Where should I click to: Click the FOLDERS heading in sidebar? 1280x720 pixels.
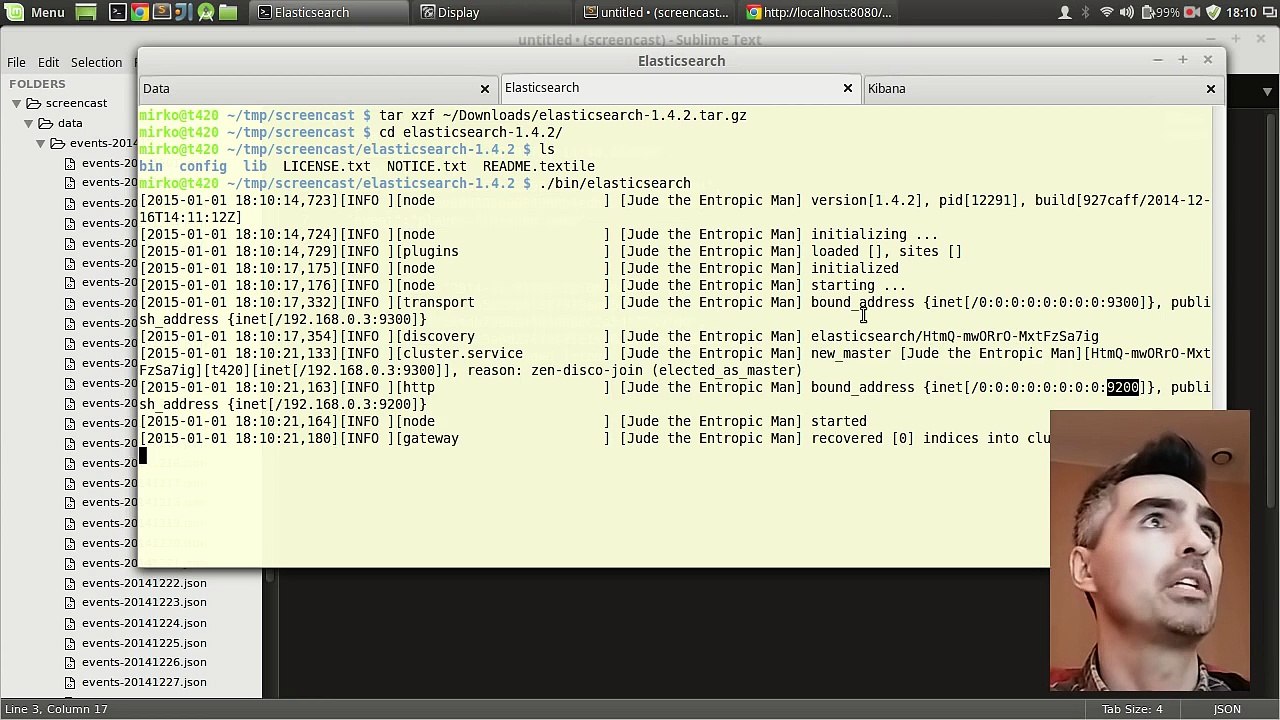pos(37,84)
